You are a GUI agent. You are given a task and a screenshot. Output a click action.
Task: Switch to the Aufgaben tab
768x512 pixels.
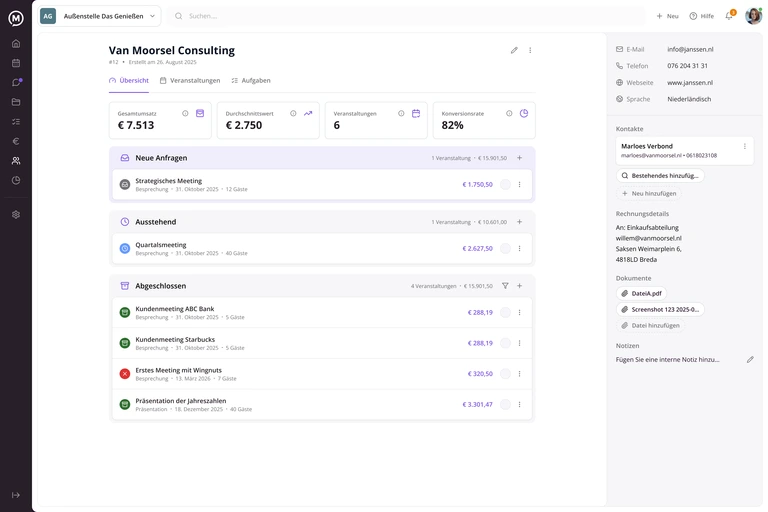tap(251, 80)
